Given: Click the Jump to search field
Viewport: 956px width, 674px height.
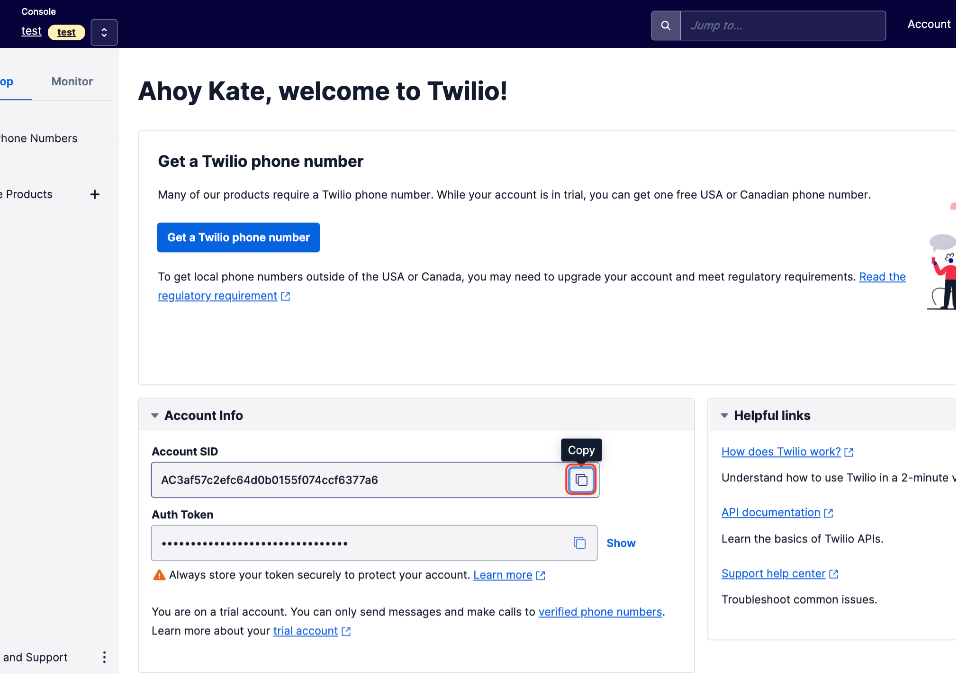Looking at the screenshot, I should pos(782,25).
